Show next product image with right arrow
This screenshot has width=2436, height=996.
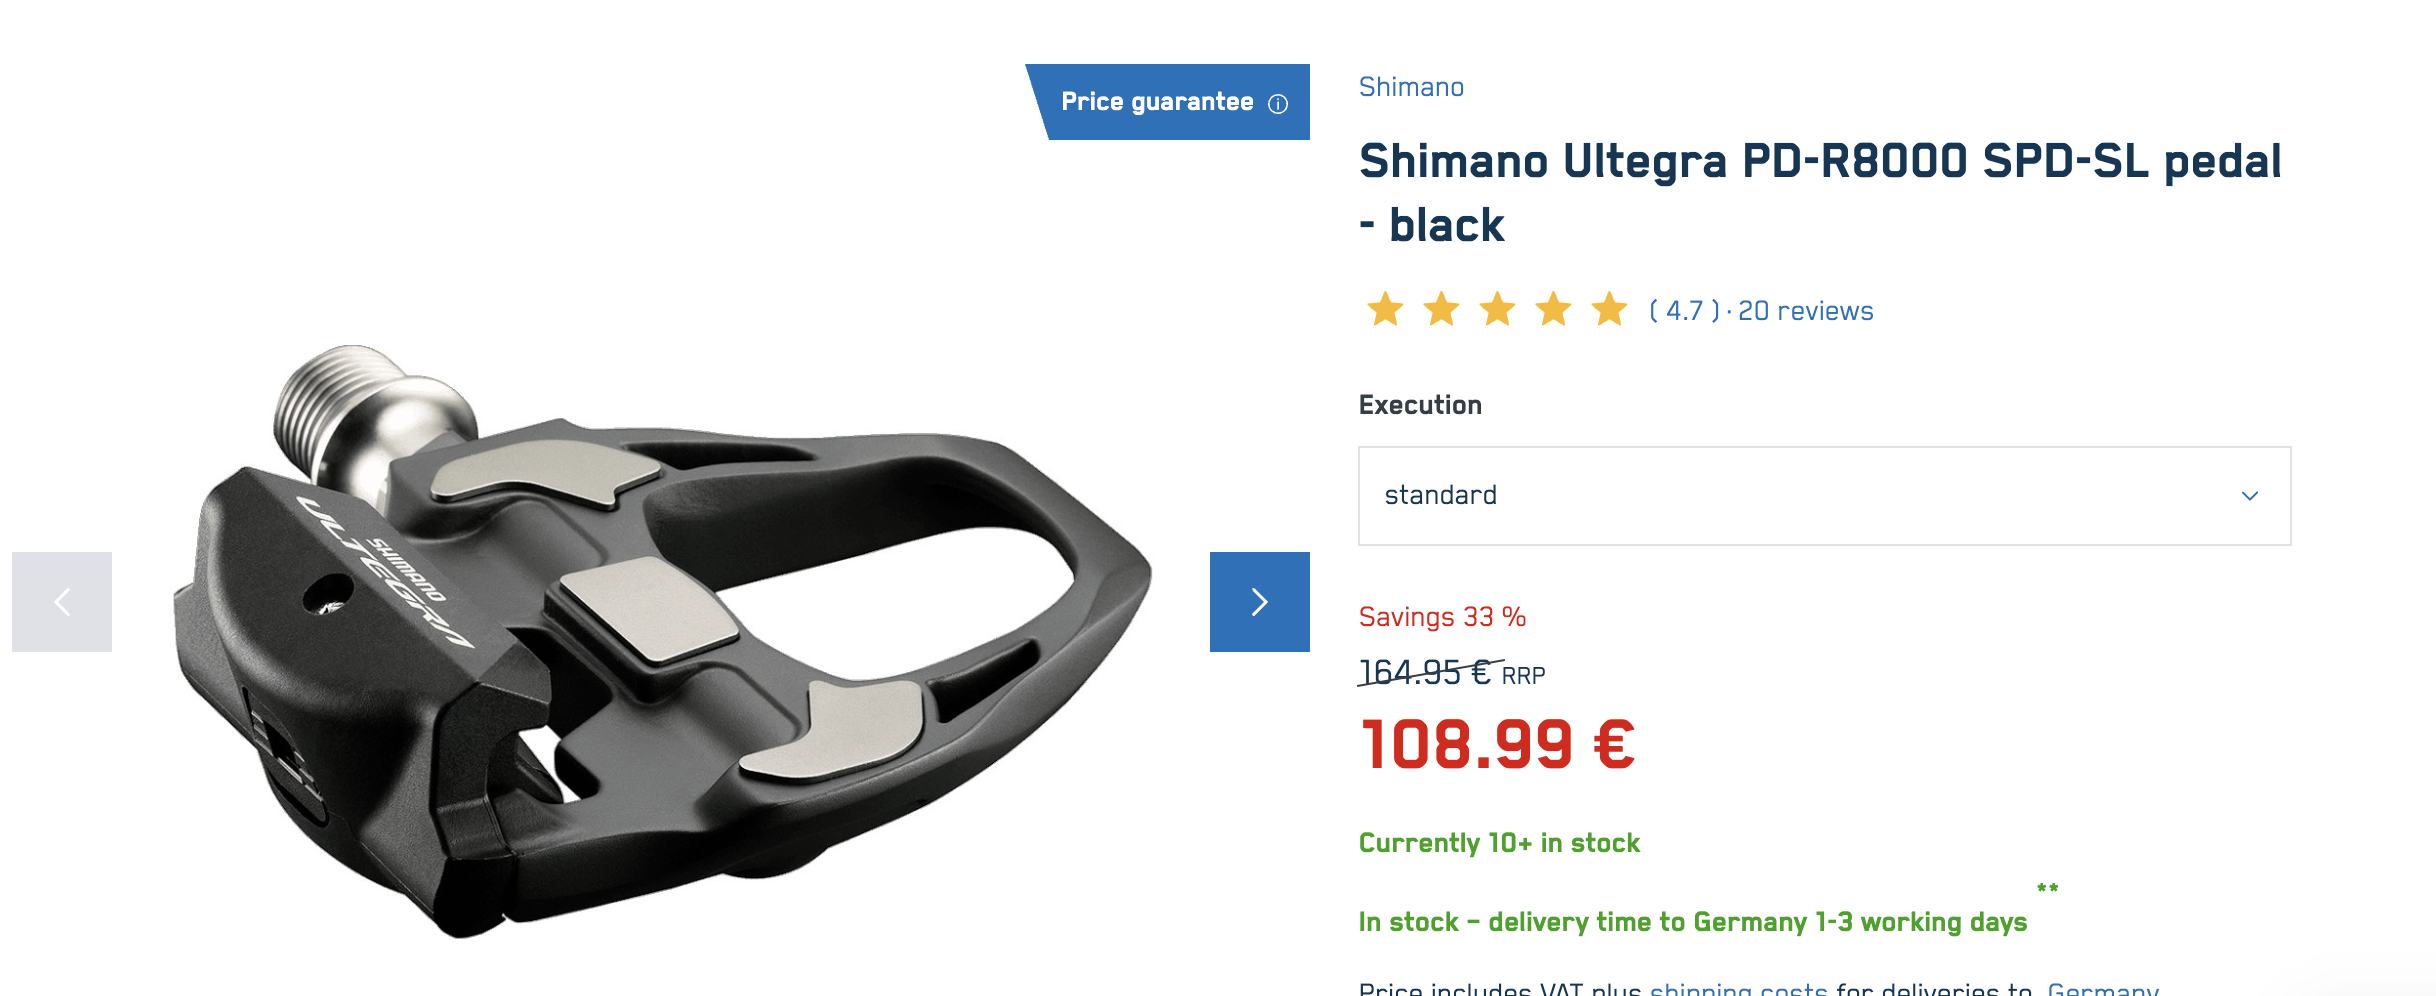coord(1260,602)
